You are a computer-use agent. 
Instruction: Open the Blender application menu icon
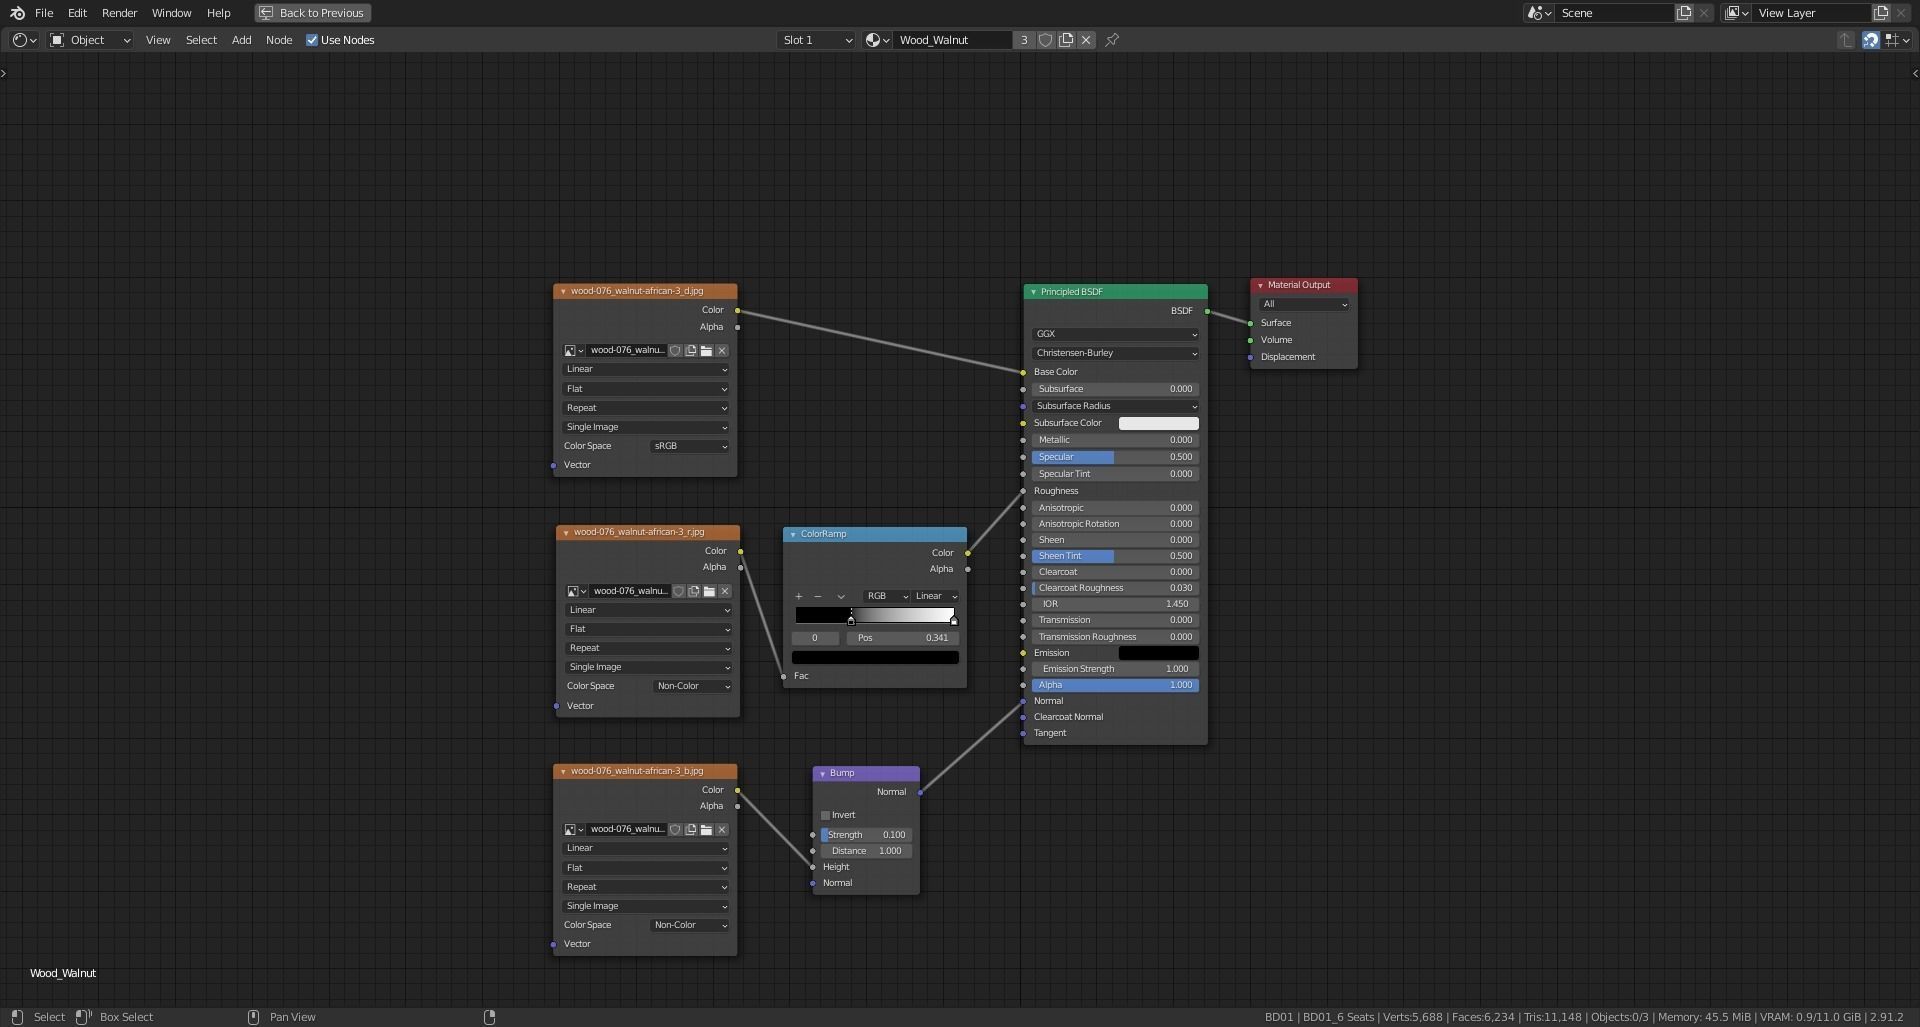pos(17,13)
